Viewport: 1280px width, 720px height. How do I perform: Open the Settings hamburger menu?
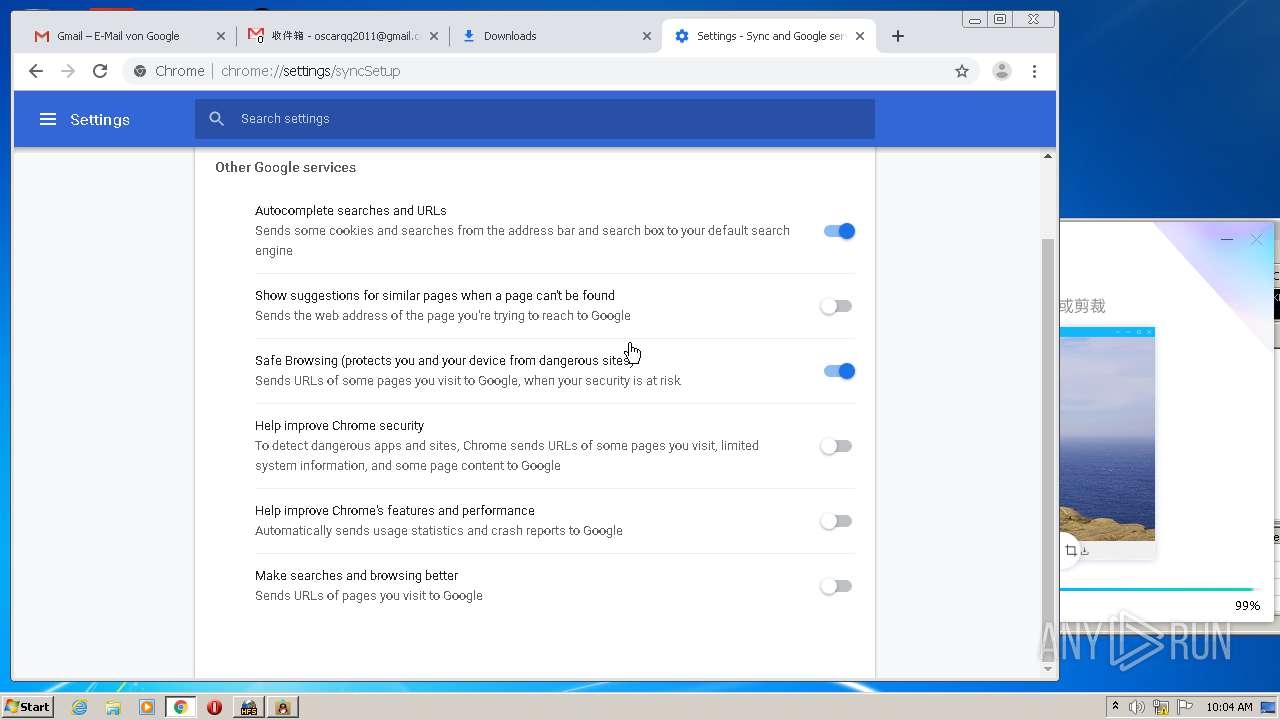click(x=47, y=119)
